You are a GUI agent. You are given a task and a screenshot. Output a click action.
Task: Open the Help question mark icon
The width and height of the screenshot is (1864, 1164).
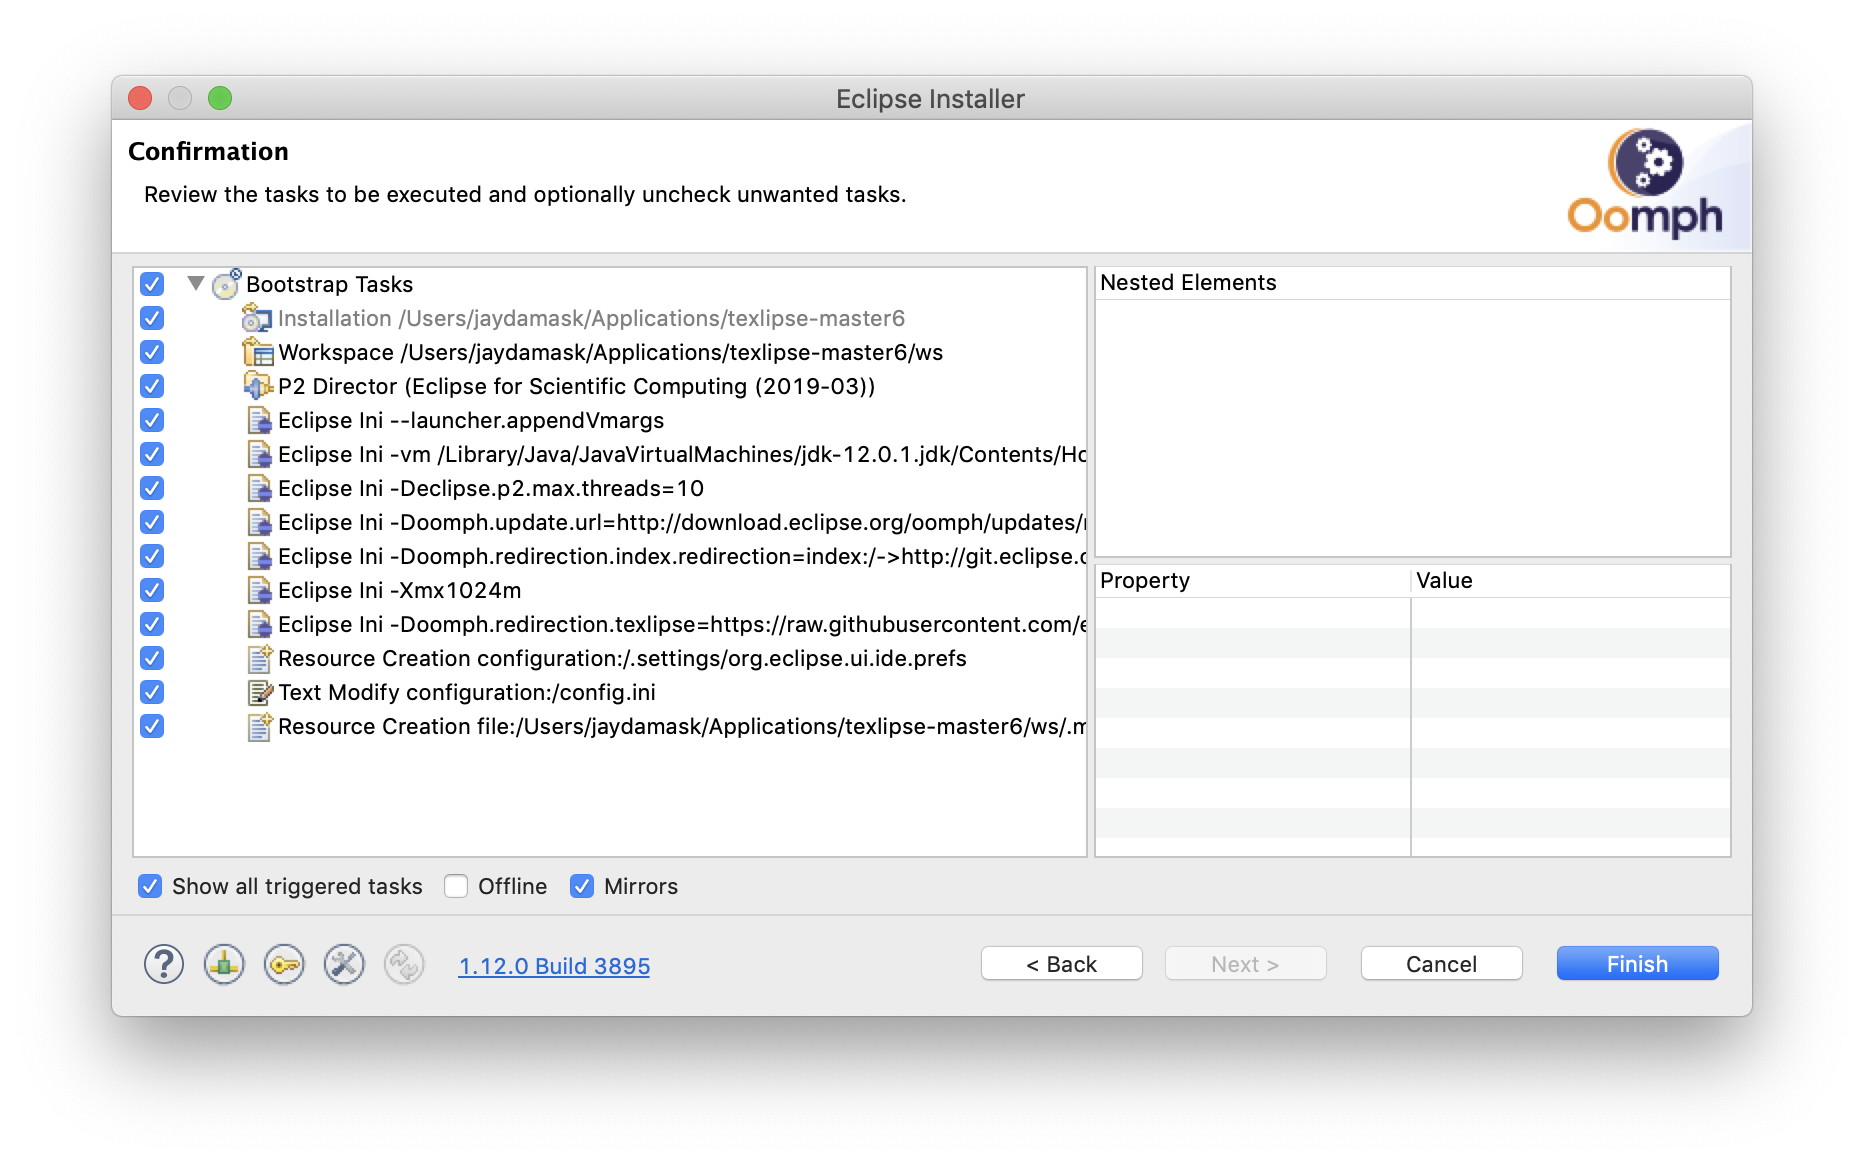[164, 965]
